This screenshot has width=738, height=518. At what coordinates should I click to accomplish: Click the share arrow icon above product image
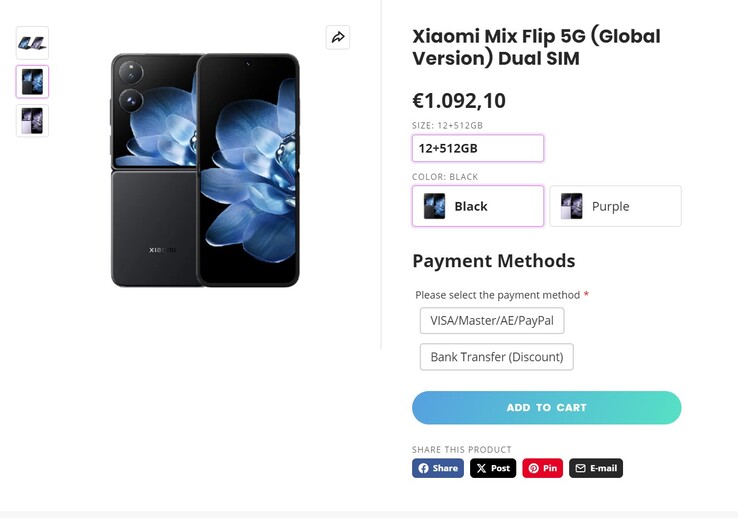[338, 37]
